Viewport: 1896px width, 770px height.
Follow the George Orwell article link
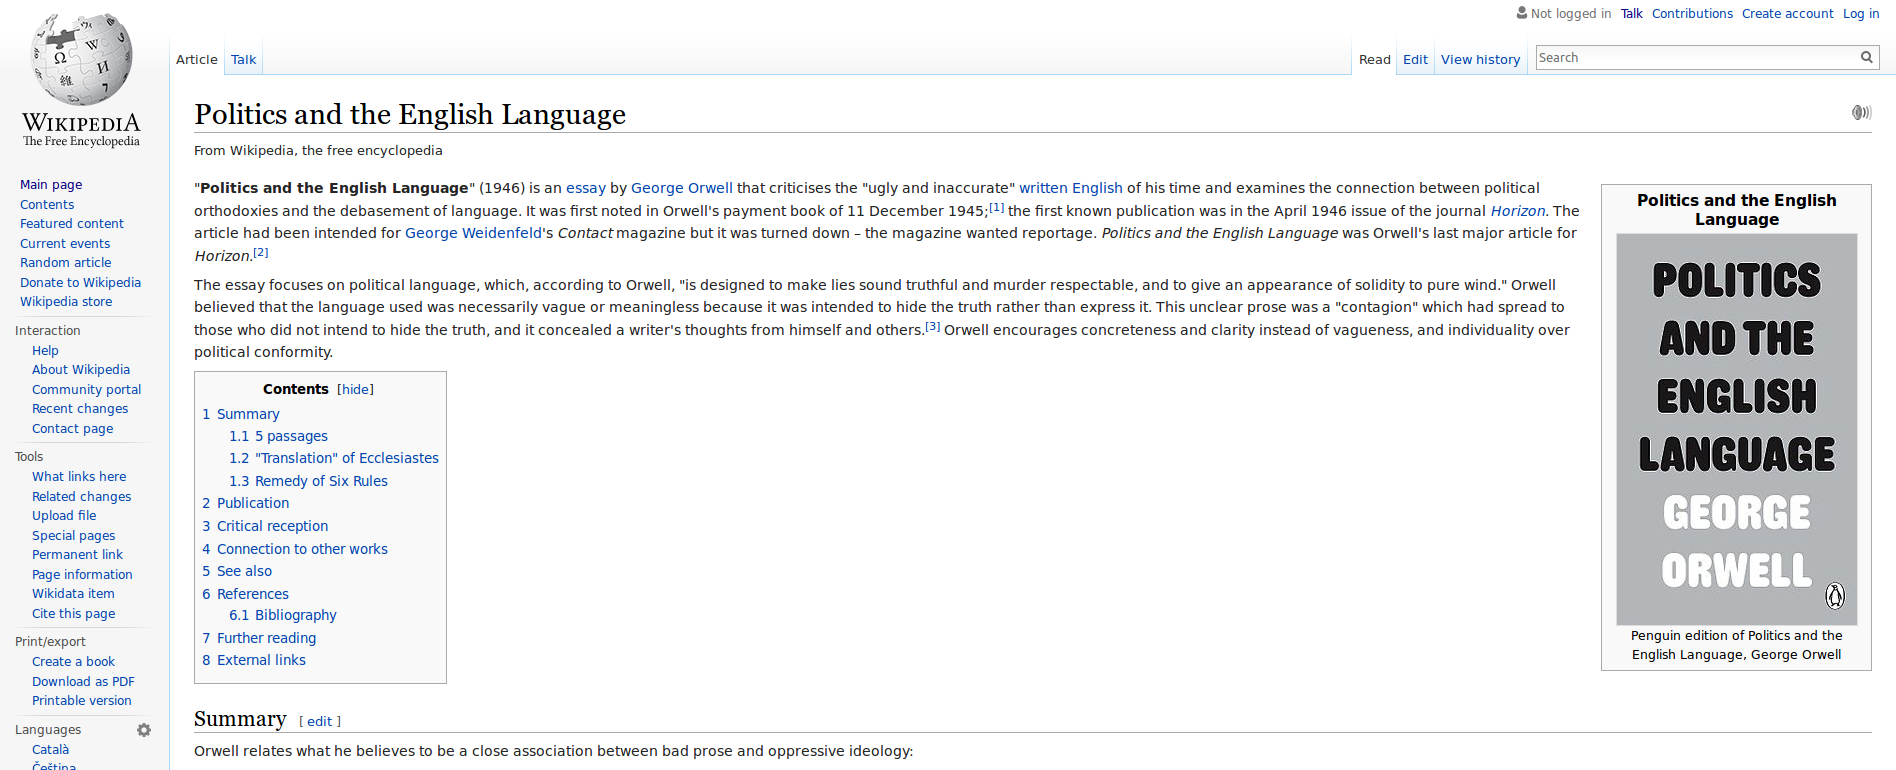tap(682, 188)
